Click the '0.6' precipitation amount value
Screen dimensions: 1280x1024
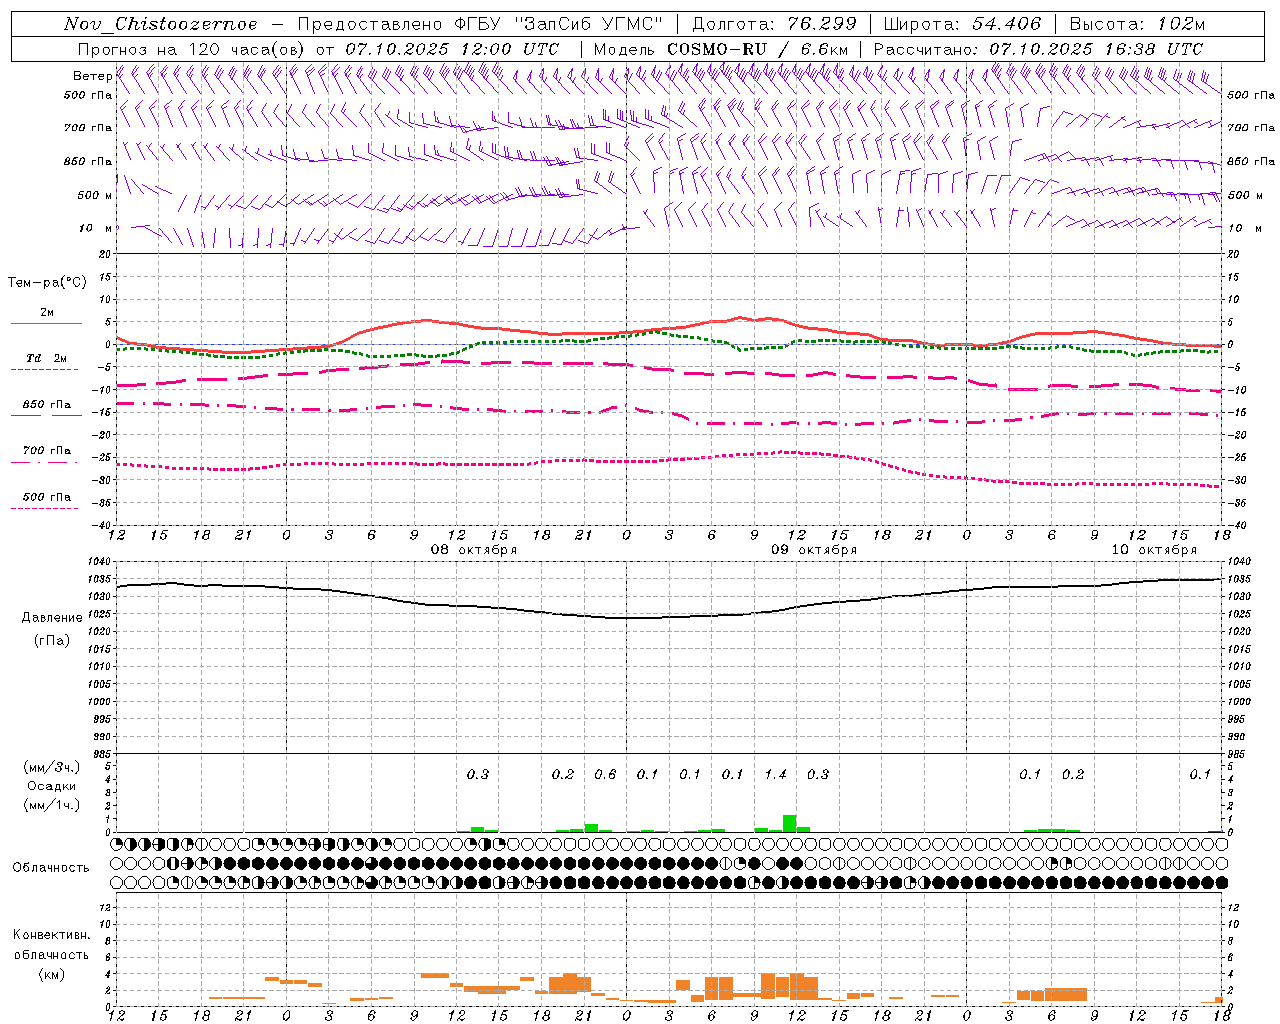pos(605,775)
